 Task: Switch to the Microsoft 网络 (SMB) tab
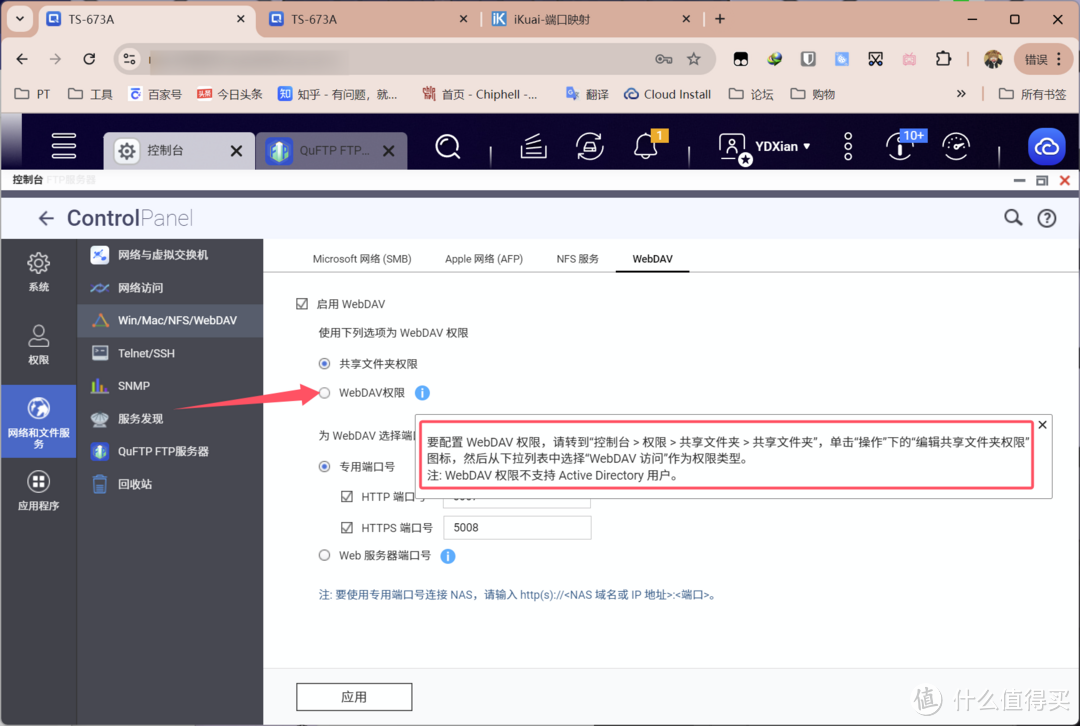tap(362, 259)
